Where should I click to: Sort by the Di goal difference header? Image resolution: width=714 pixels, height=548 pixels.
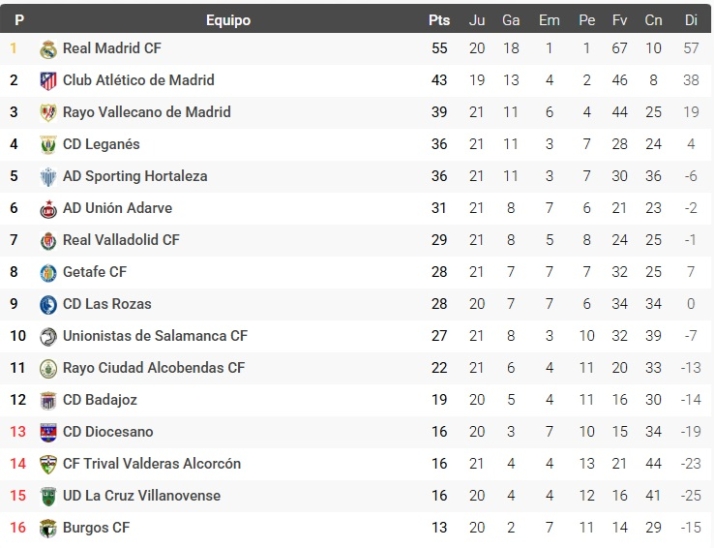[x=690, y=20]
